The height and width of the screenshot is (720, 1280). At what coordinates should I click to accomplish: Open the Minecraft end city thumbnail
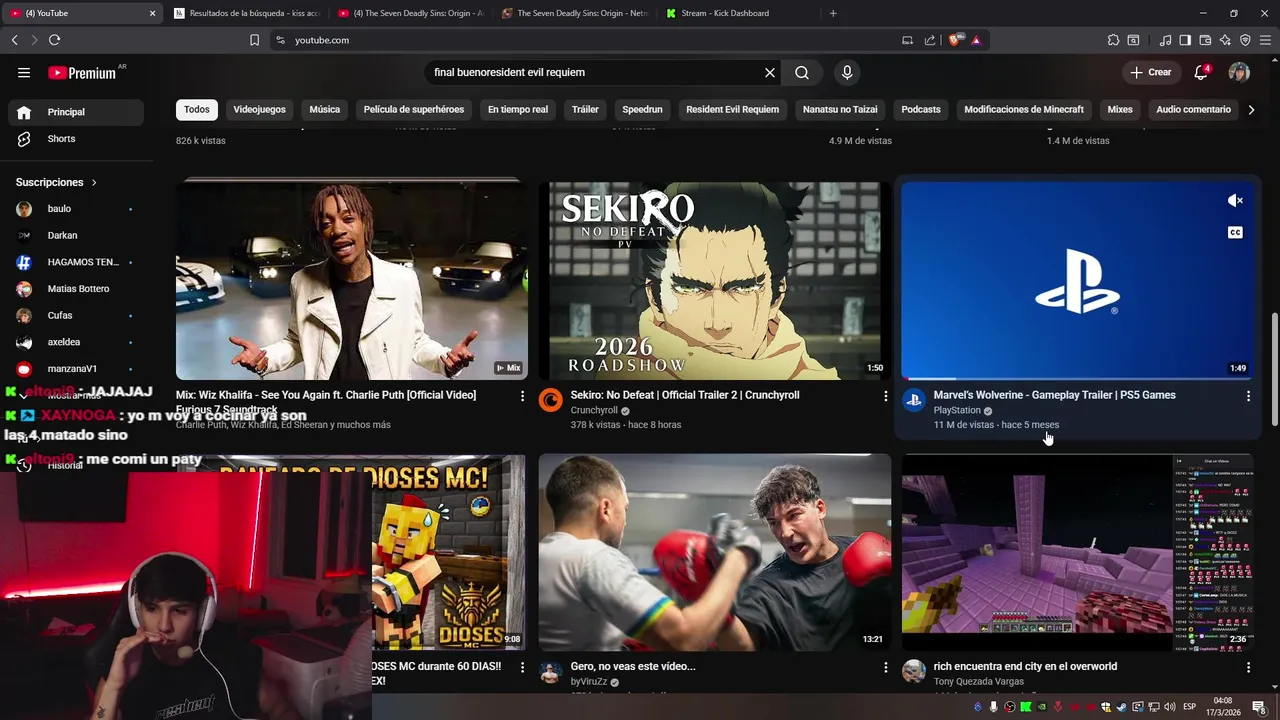[1078, 553]
